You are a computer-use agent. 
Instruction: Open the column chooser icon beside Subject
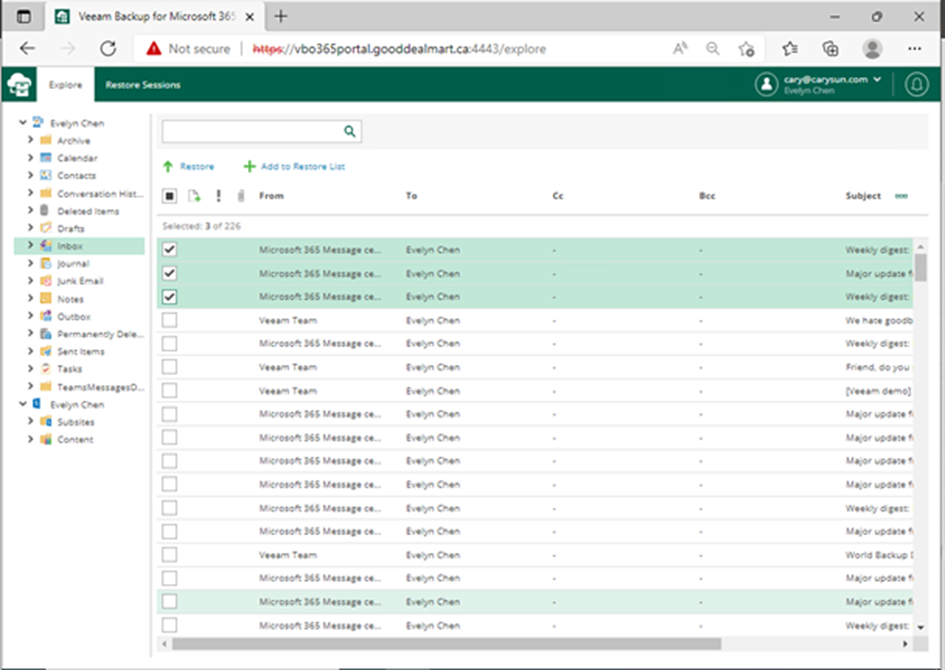point(901,196)
